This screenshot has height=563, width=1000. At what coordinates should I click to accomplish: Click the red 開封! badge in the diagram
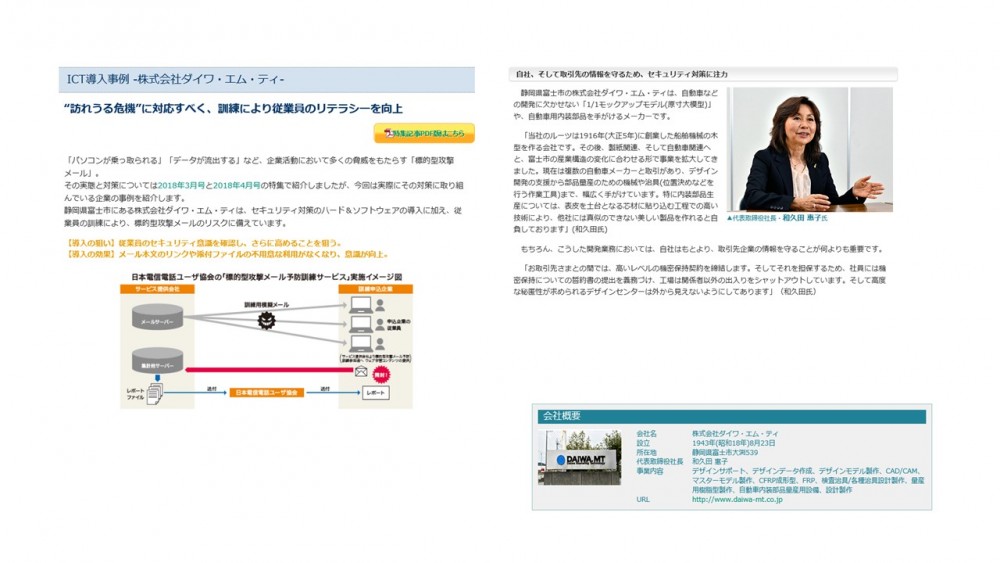point(381,375)
